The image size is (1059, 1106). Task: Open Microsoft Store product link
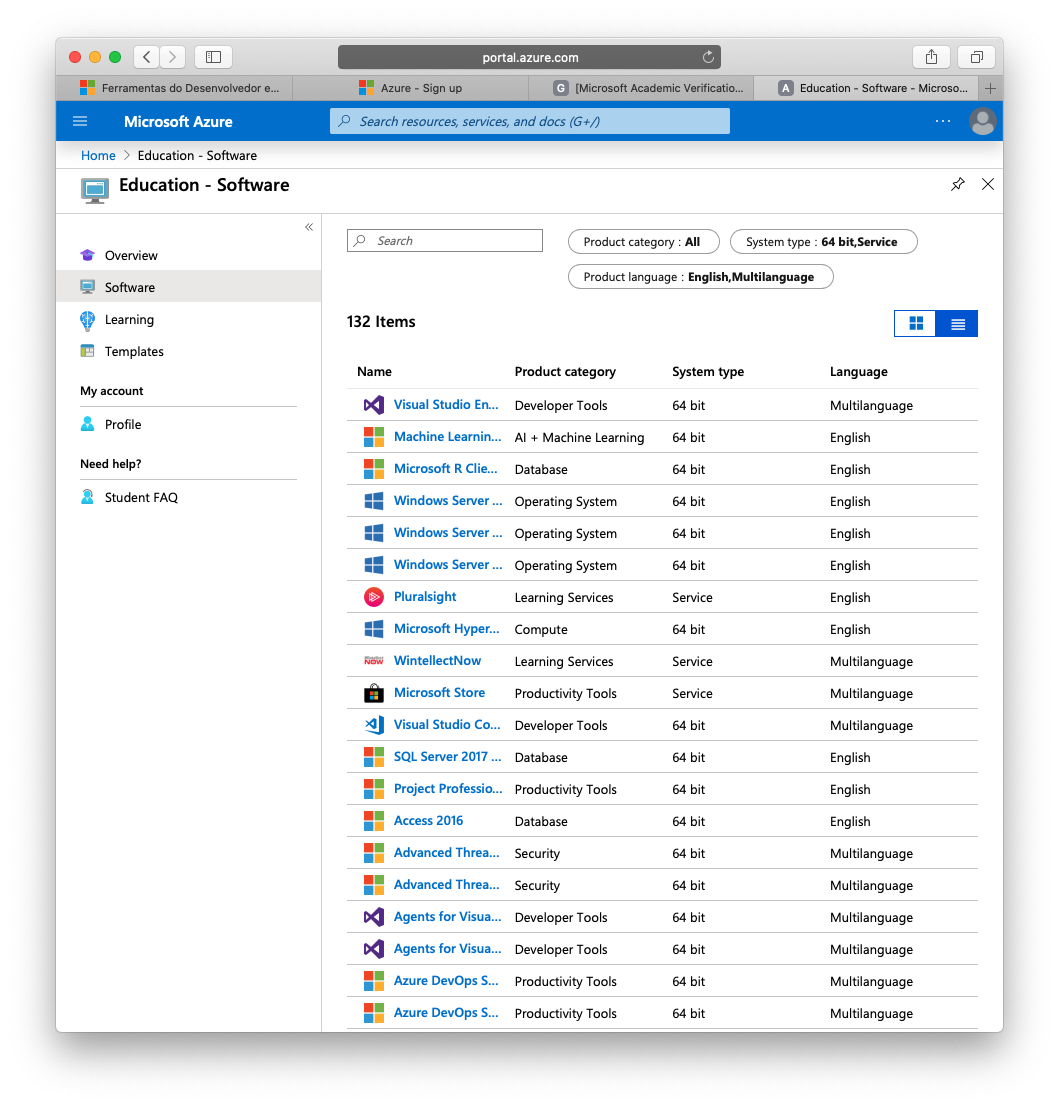(x=440, y=693)
